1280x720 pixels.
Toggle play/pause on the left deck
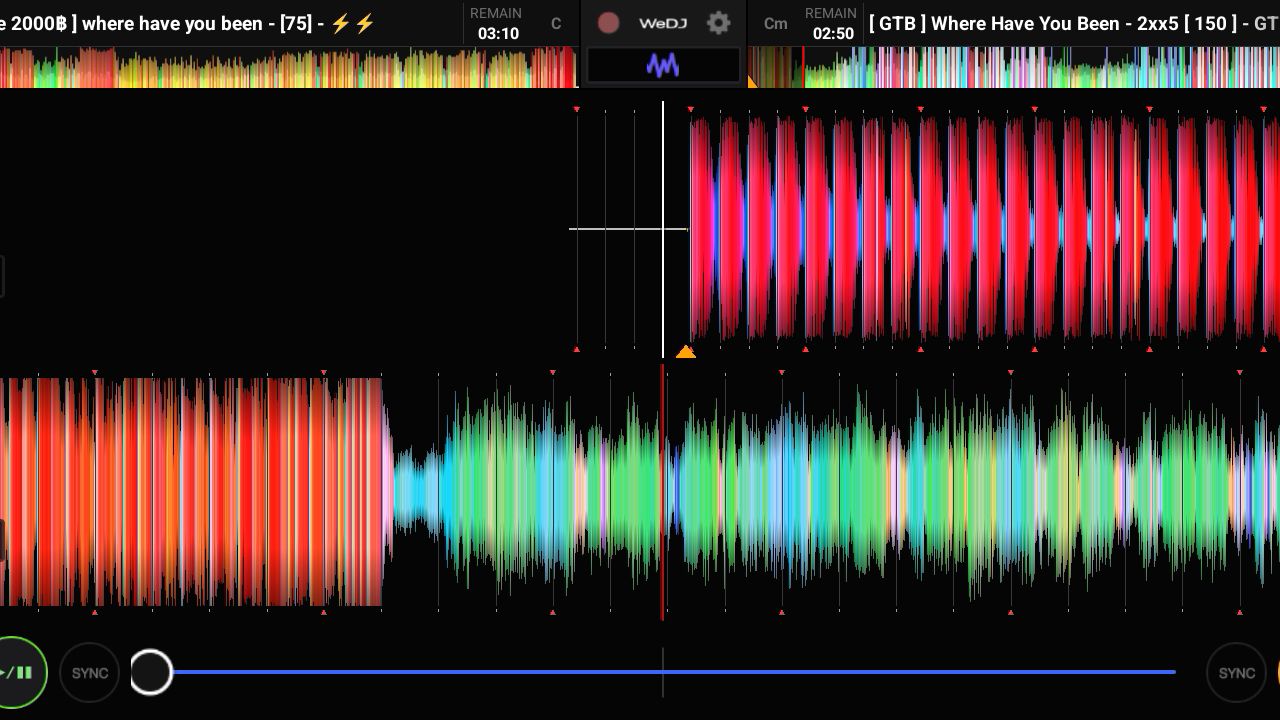point(18,673)
